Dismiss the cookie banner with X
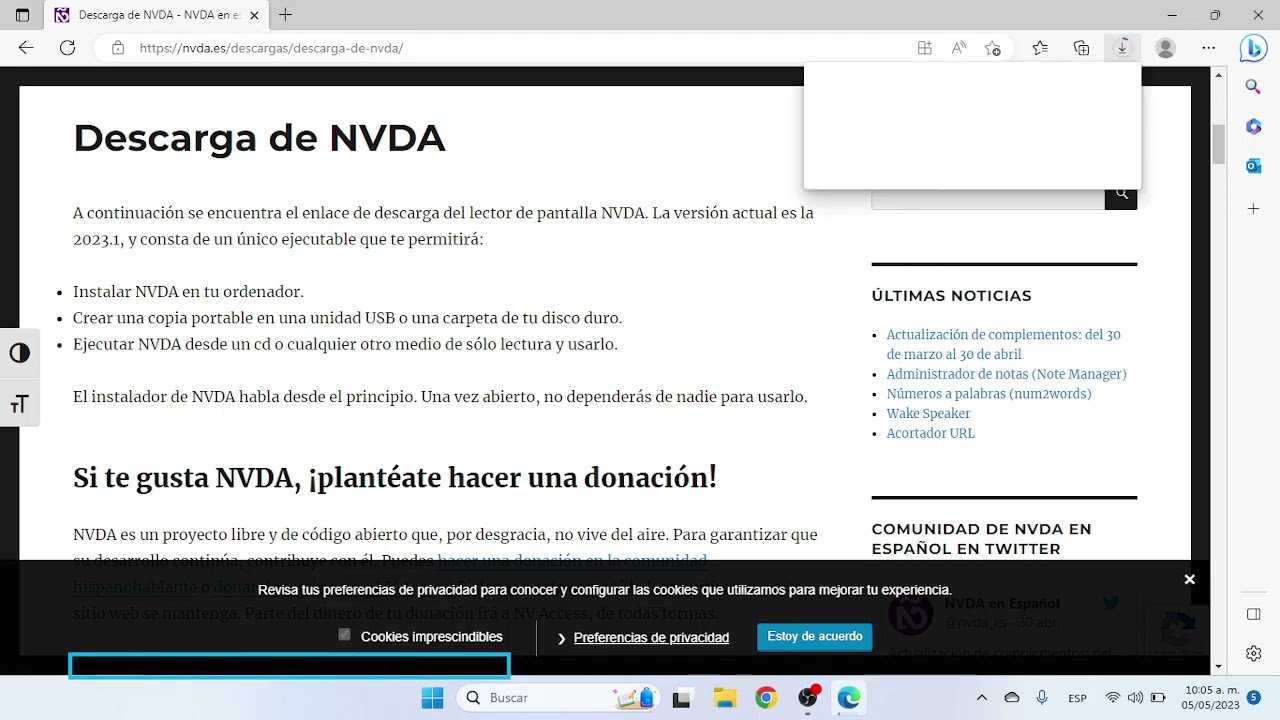 1189,579
